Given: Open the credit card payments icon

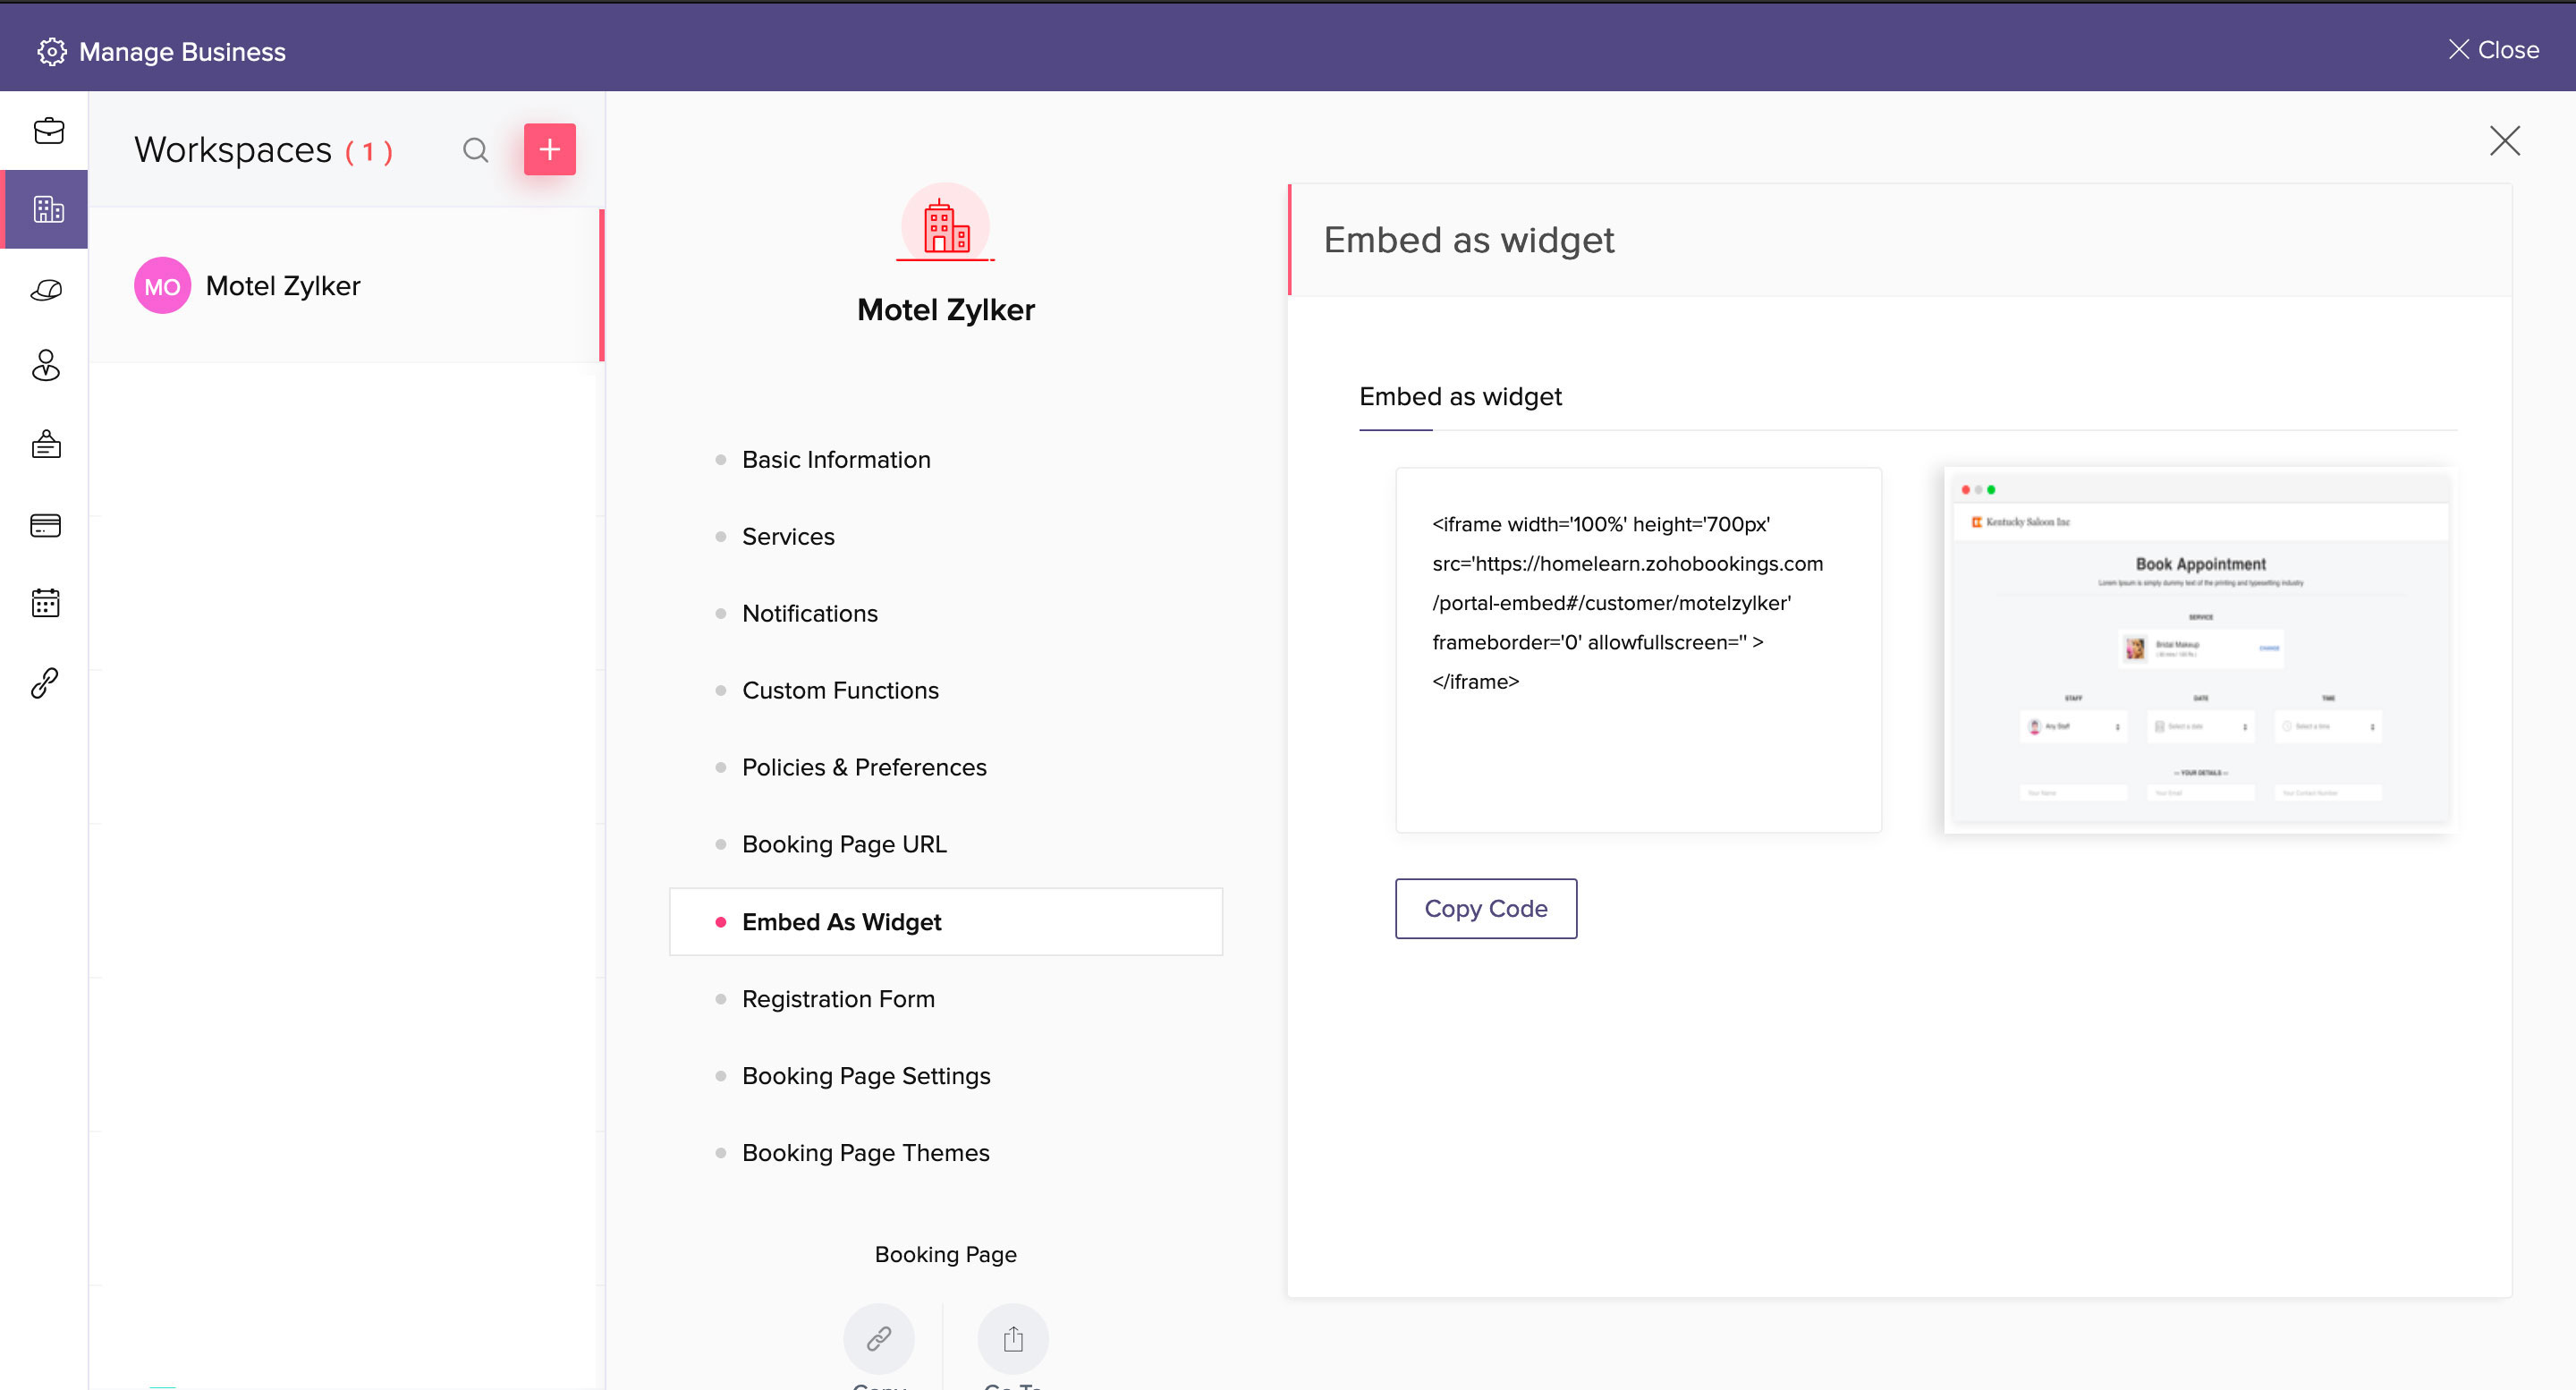Looking at the screenshot, I should (x=46, y=525).
